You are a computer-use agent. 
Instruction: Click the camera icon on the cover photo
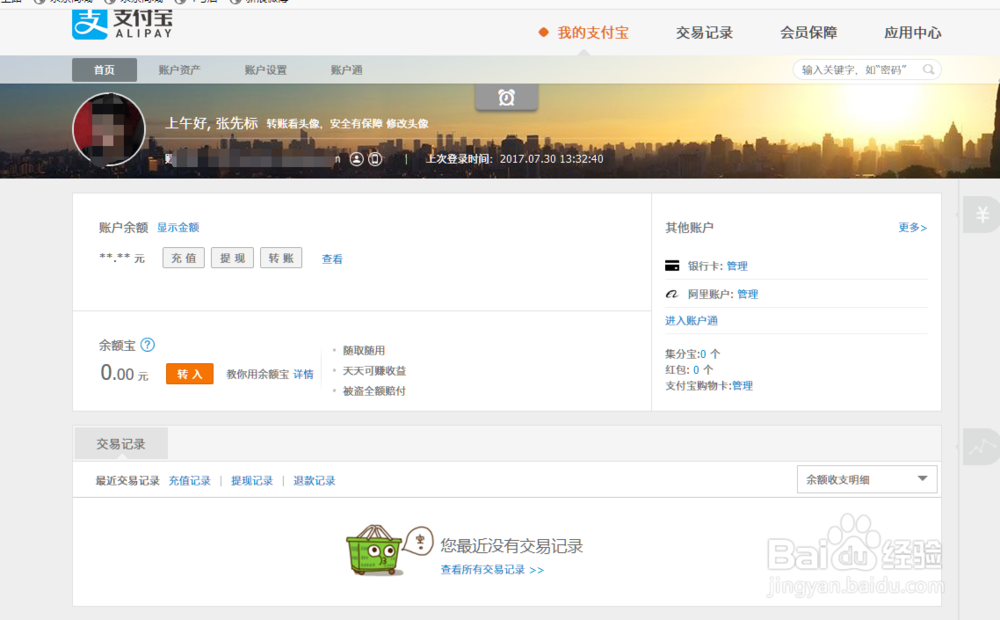pos(506,97)
